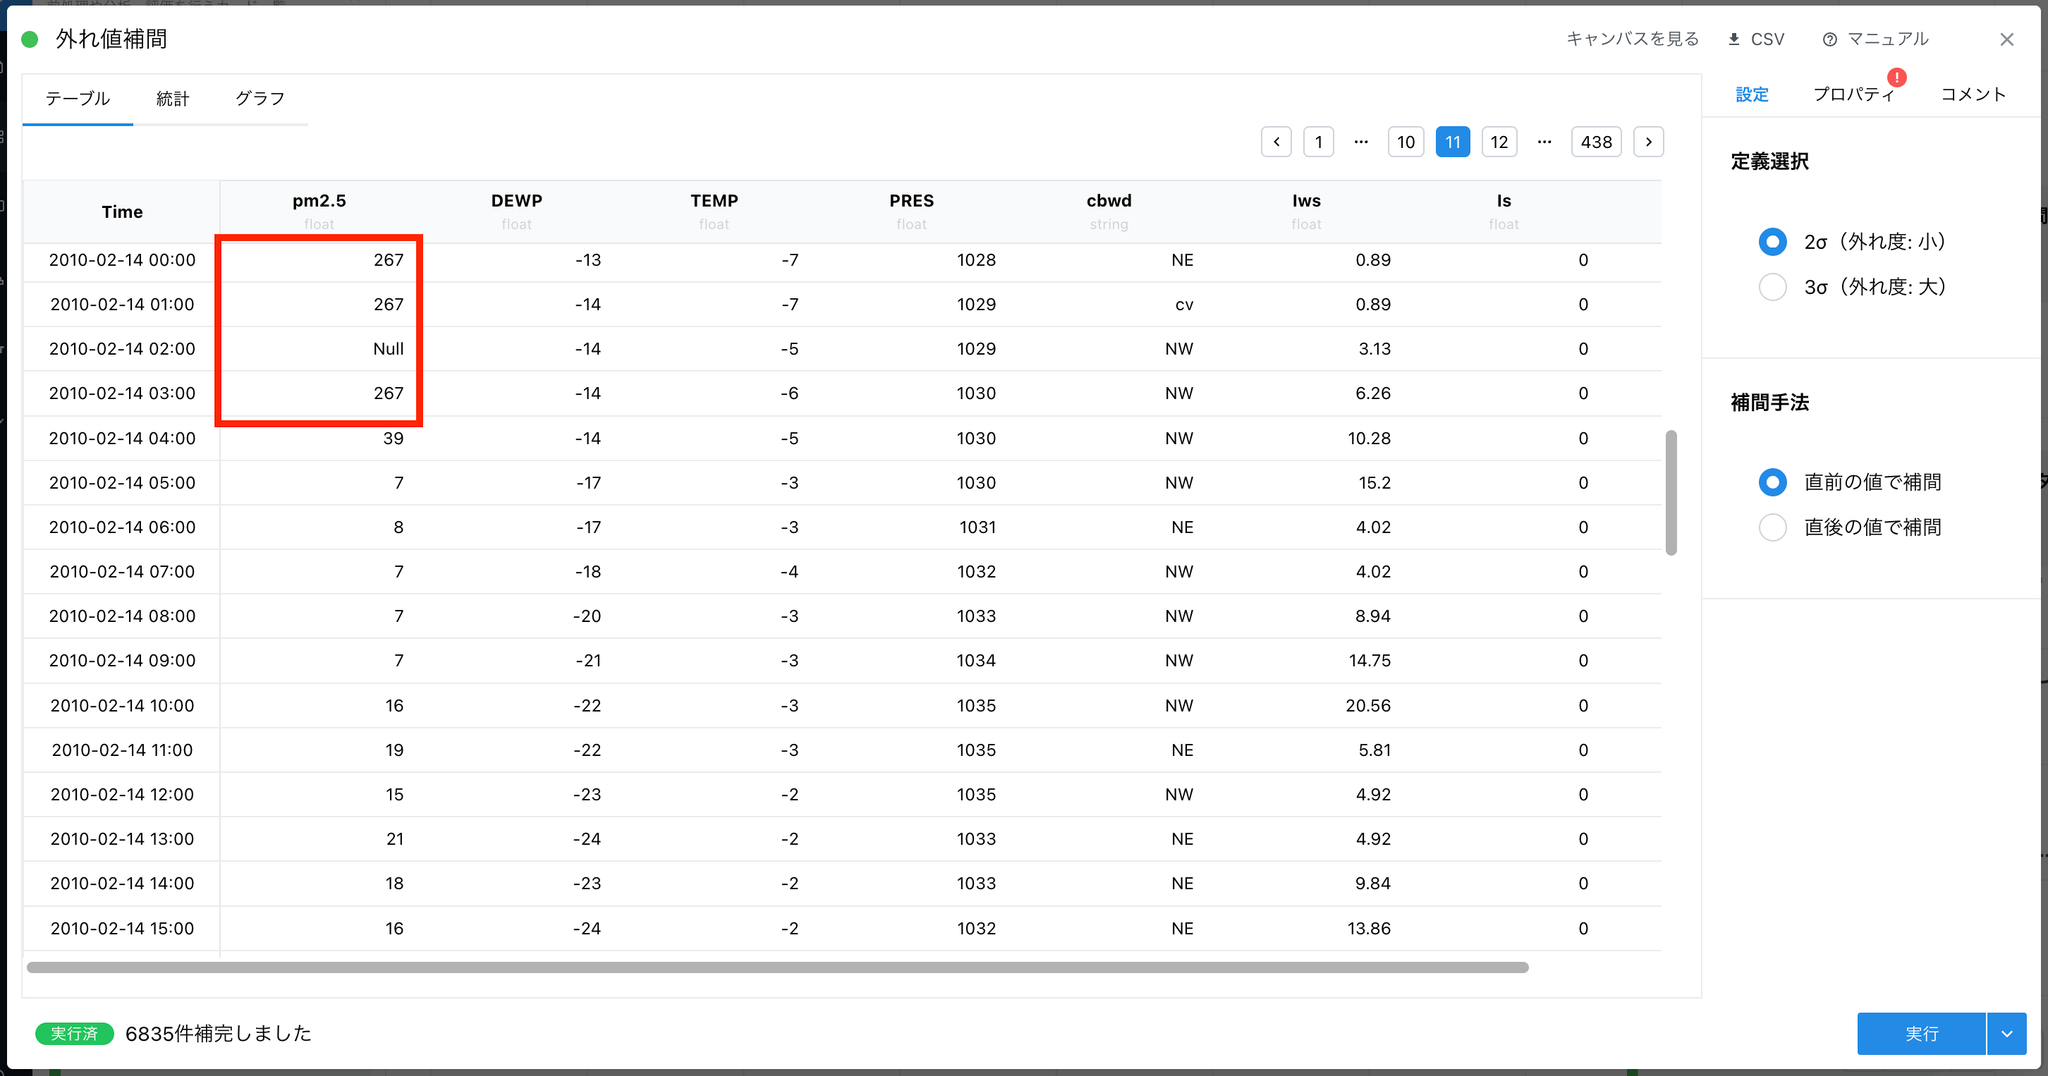Click pm2.5 value 21
Image resolution: width=2048 pixels, height=1076 pixels.
click(395, 839)
